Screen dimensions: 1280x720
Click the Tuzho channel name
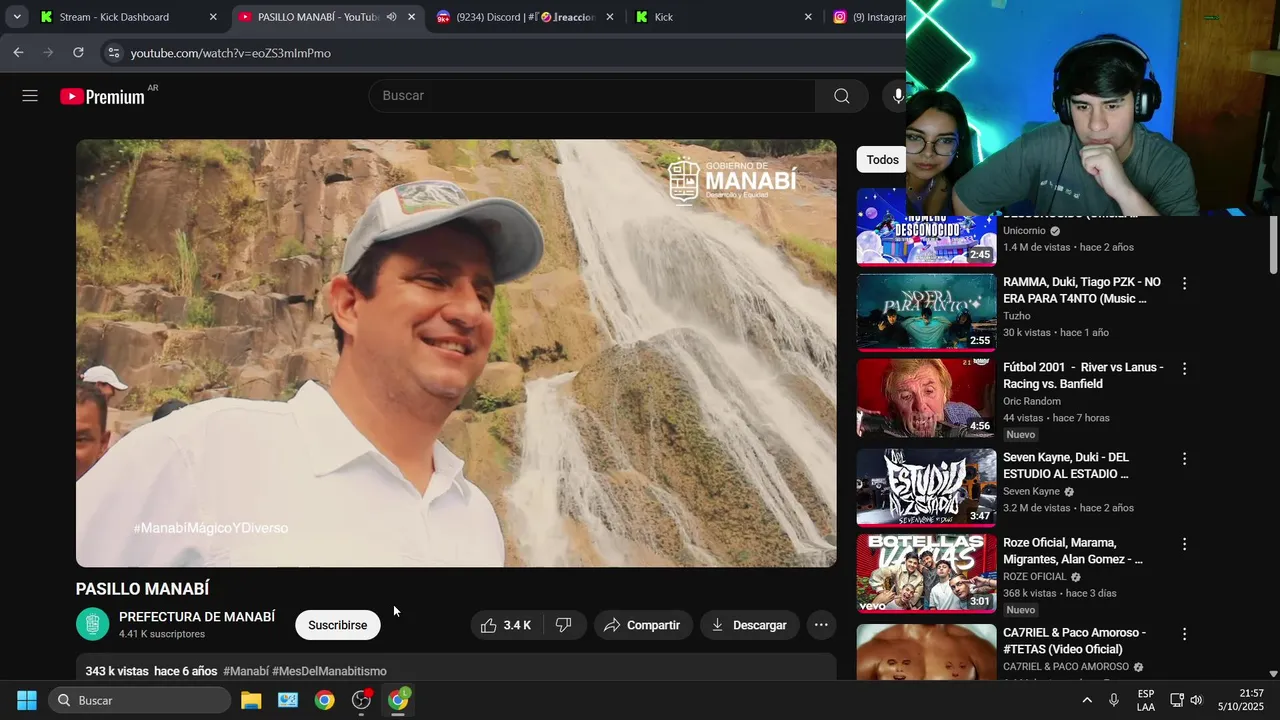click(1017, 316)
